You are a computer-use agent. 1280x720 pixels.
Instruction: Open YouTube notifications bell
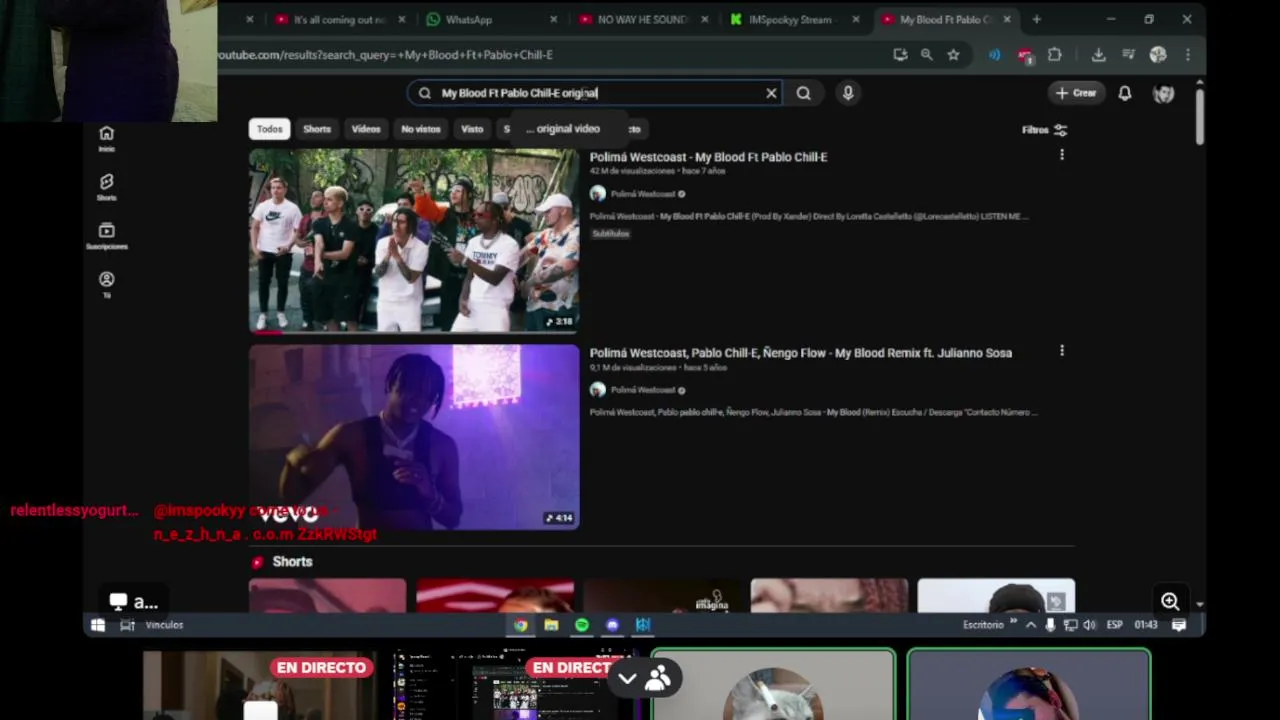click(1125, 93)
